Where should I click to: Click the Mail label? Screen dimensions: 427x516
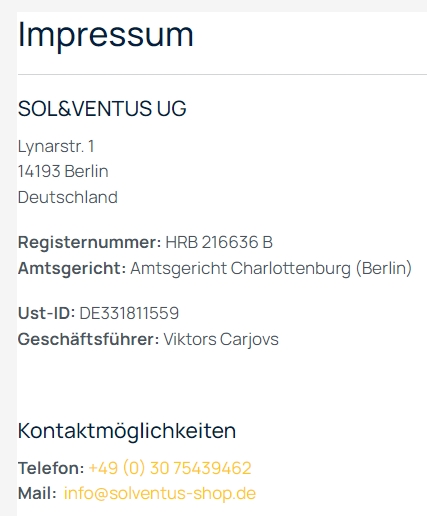37,493
